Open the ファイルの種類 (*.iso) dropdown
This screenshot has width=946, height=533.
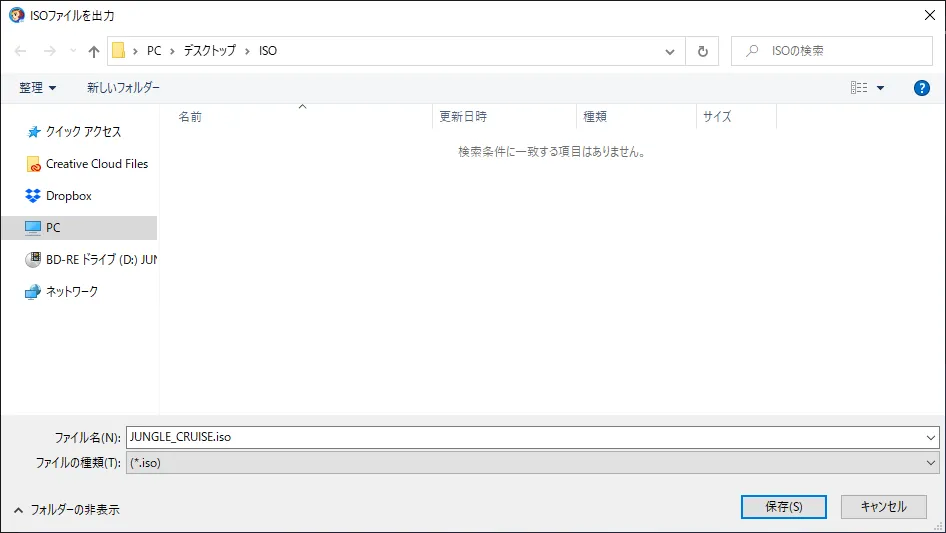point(532,463)
